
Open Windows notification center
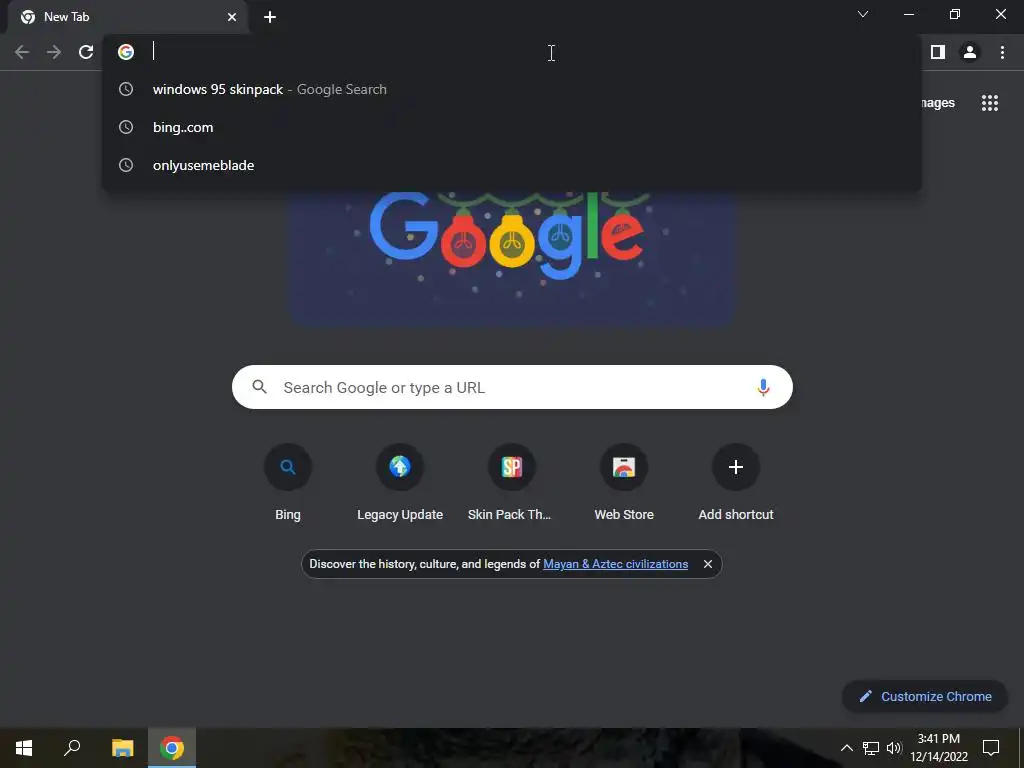pyautogui.click(x=991, y=748)
